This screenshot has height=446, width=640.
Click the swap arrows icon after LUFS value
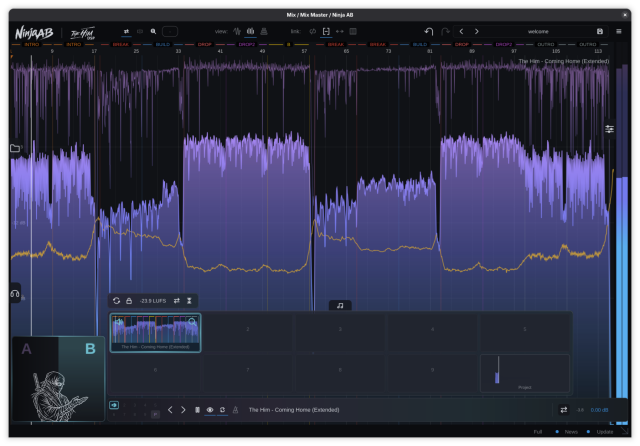click(177, 301)
